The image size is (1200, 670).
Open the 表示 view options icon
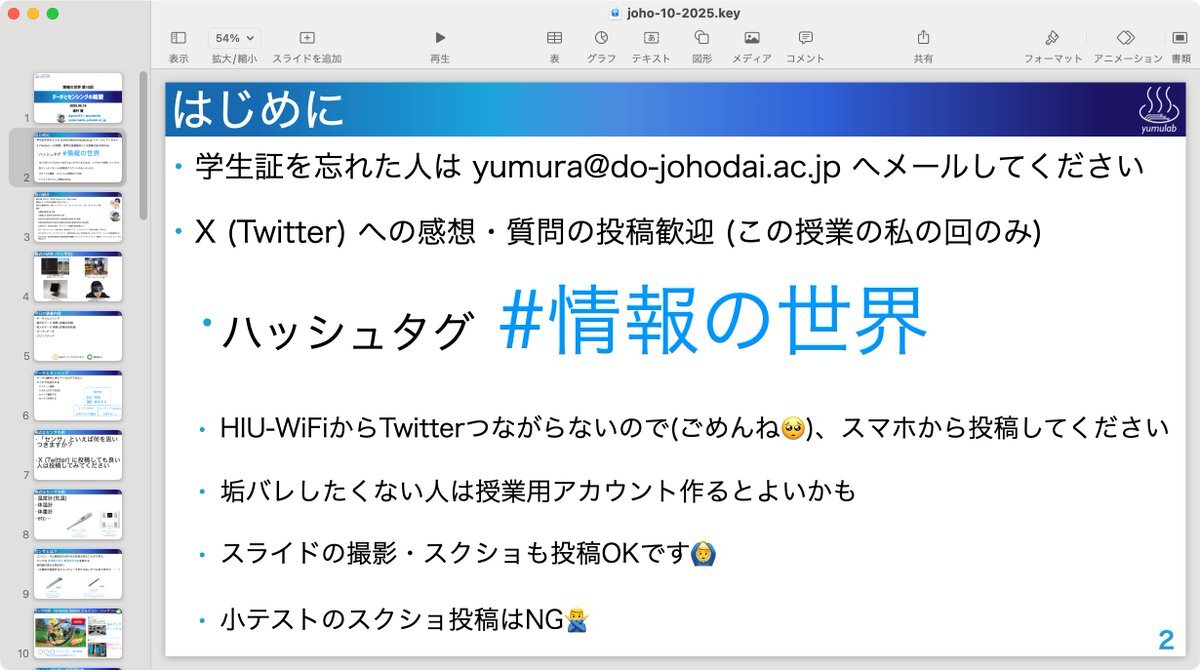pos(178,38)
